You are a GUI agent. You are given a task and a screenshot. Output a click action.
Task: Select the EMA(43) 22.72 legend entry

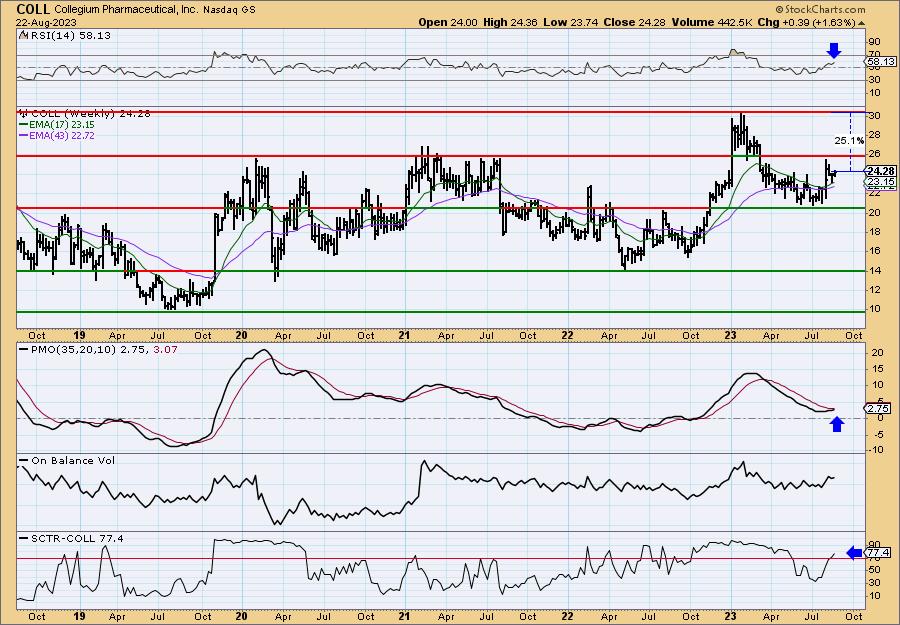57,135
